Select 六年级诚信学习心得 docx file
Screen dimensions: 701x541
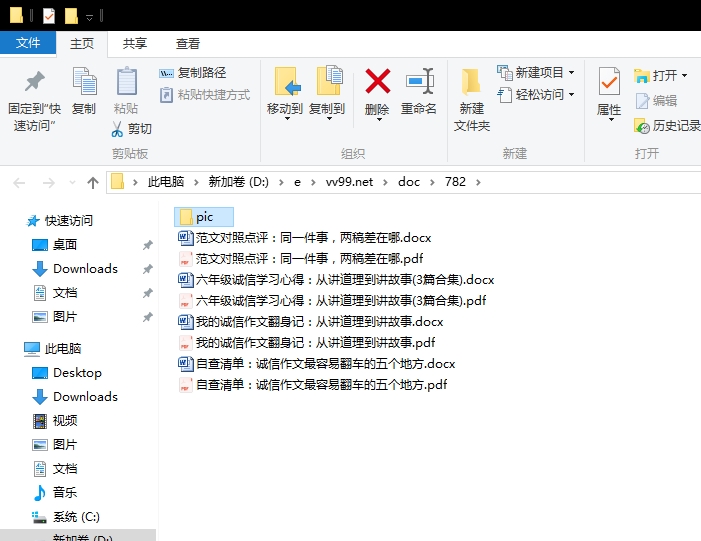pos(336,280)
